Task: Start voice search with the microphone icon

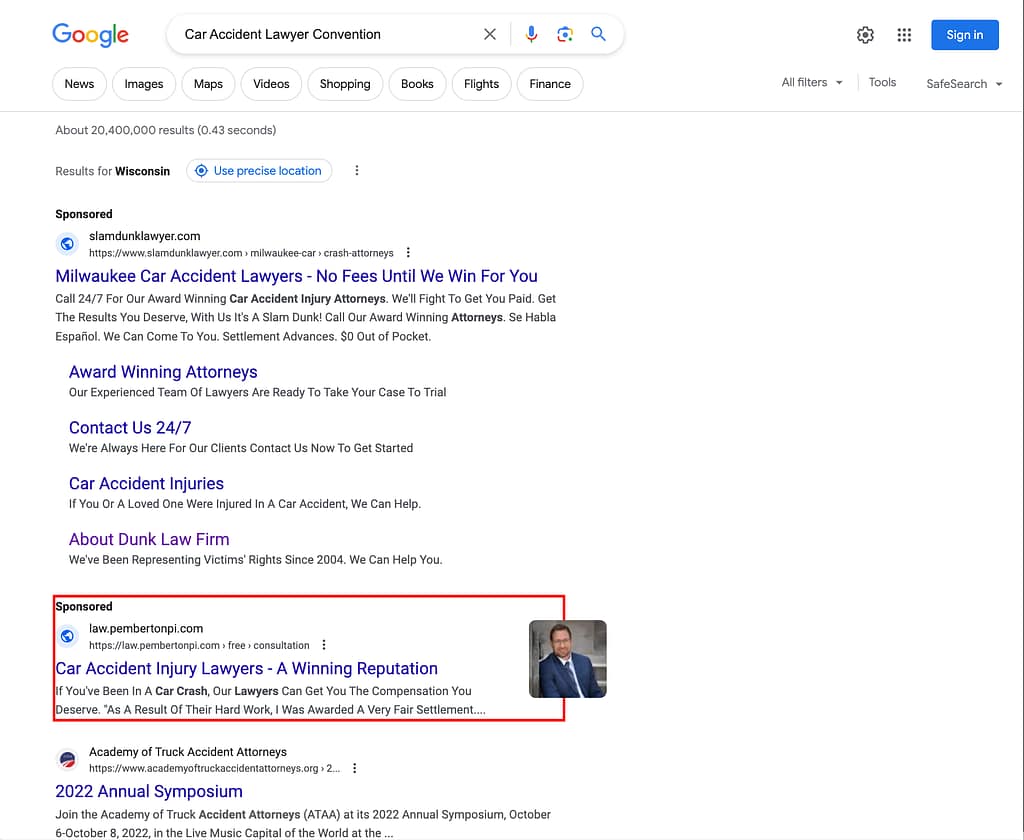Action: point(532,34)
